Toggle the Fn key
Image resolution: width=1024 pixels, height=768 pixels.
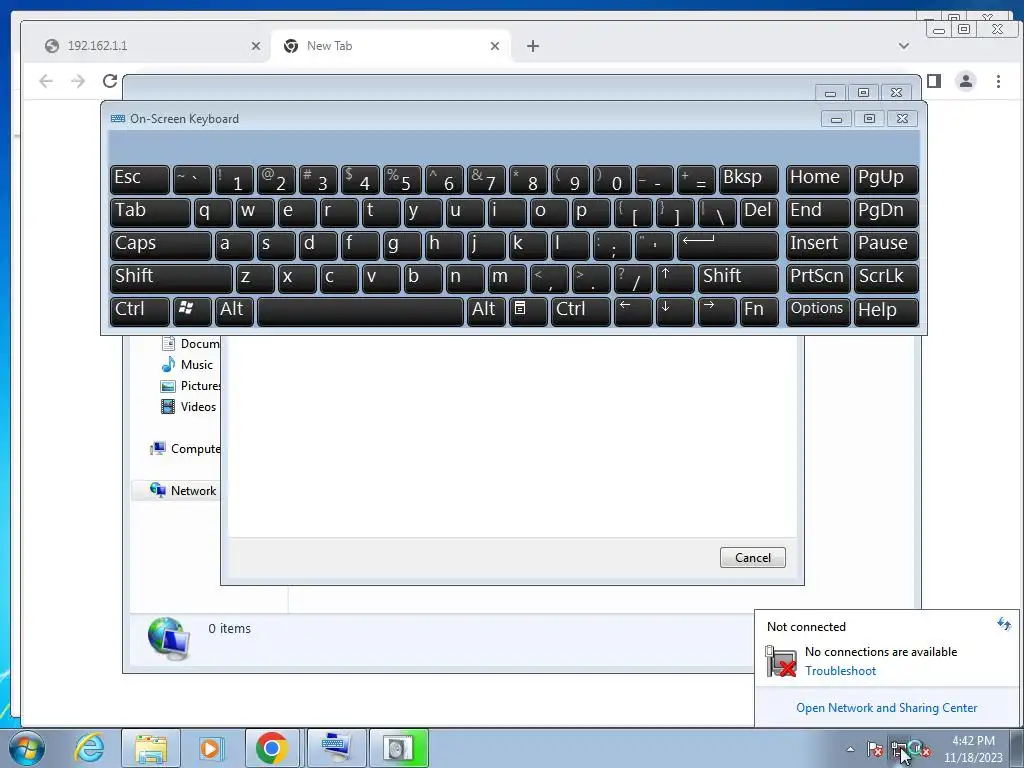pyautogui.click(x=760, y=311)
